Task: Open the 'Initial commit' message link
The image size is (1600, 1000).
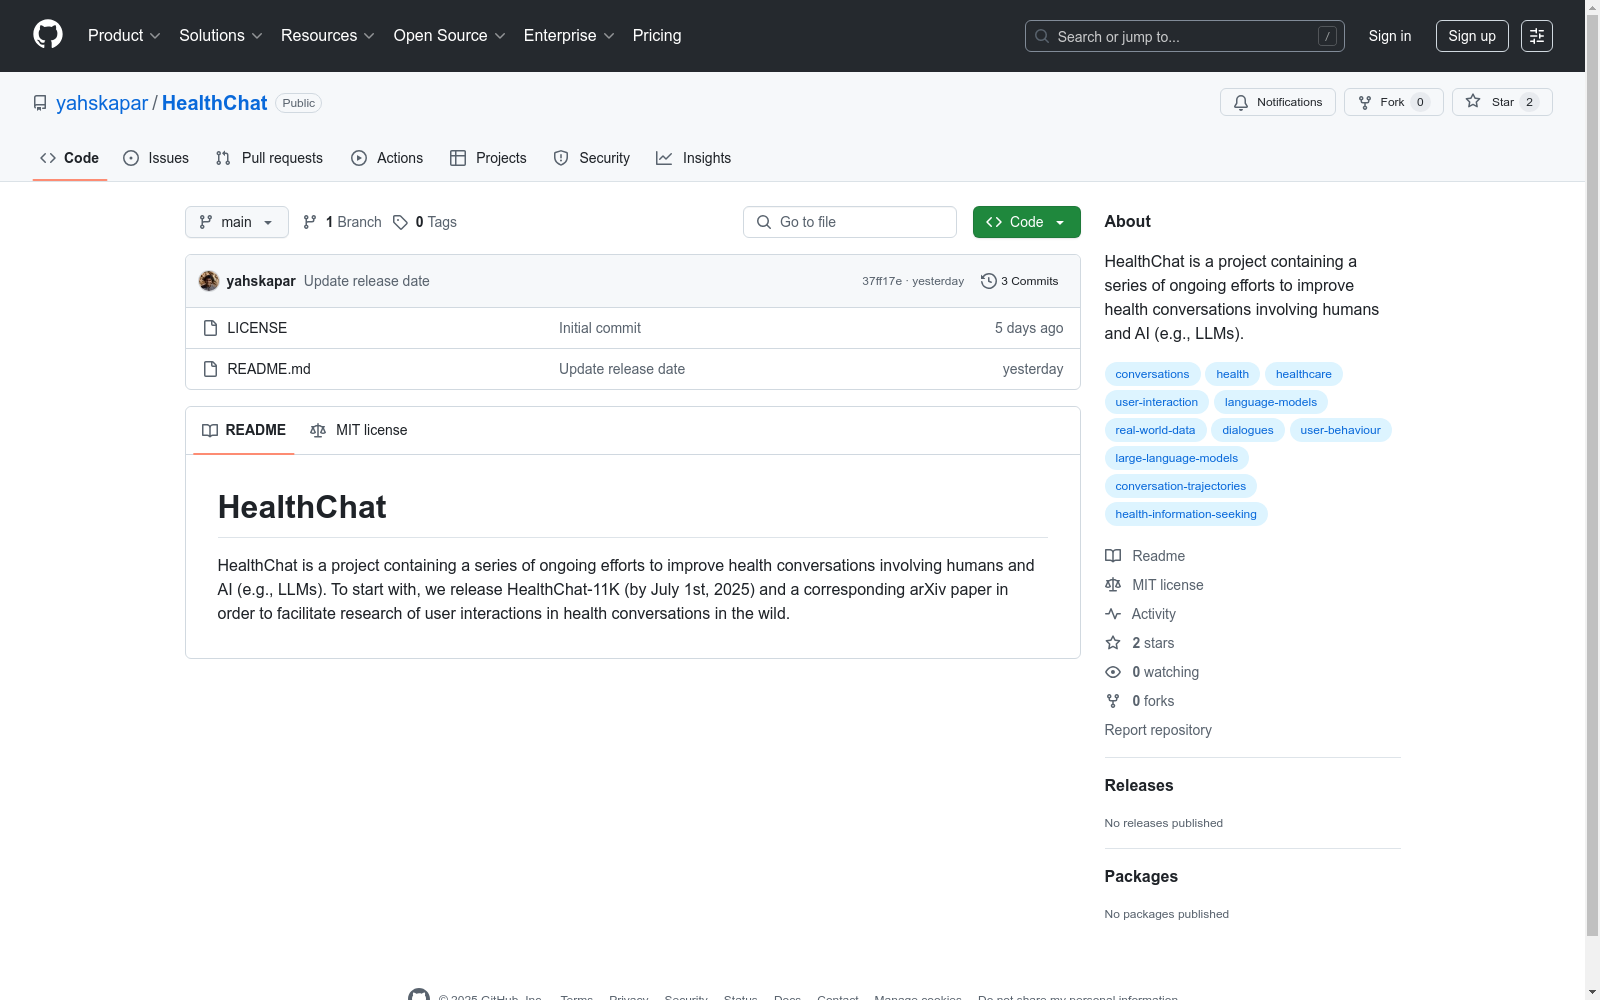Action: pos(600,328)
